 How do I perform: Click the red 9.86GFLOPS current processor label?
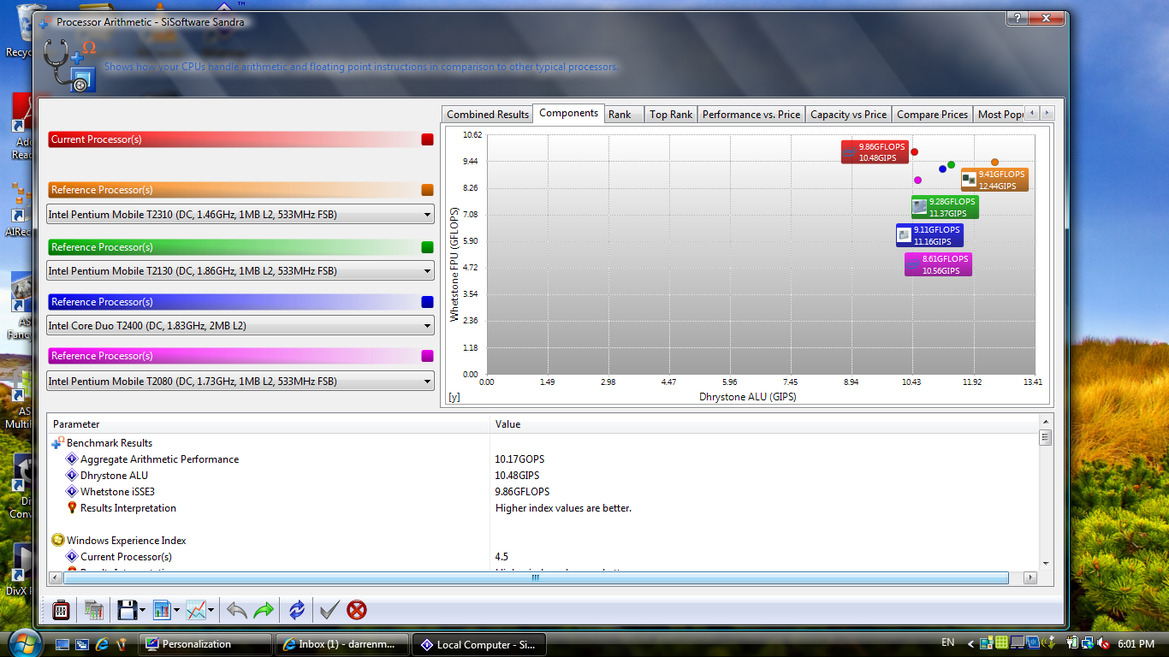(875, 152)
